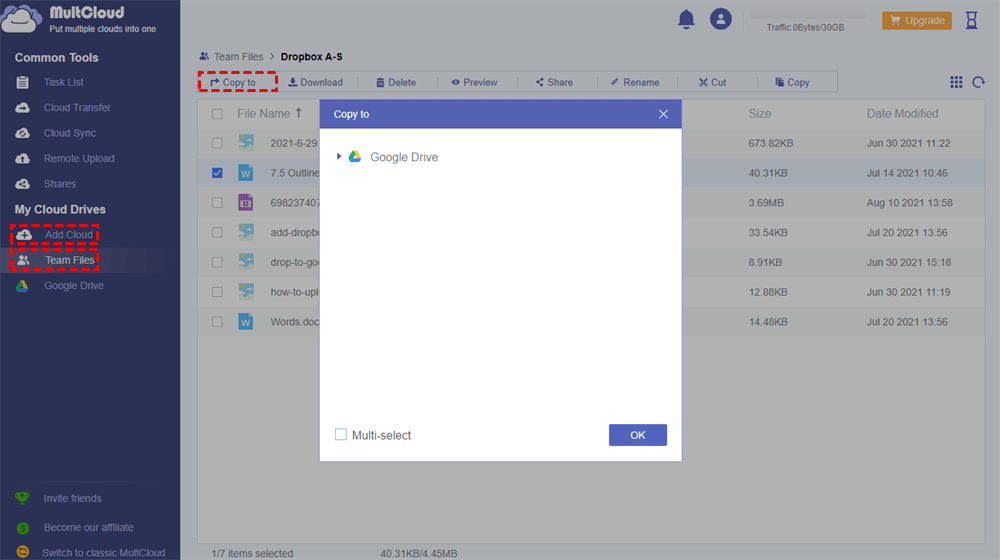Uncheck the 7.5 Outline file checkbox
Screen dimensions: 1000x560
(x=217, y=173)
